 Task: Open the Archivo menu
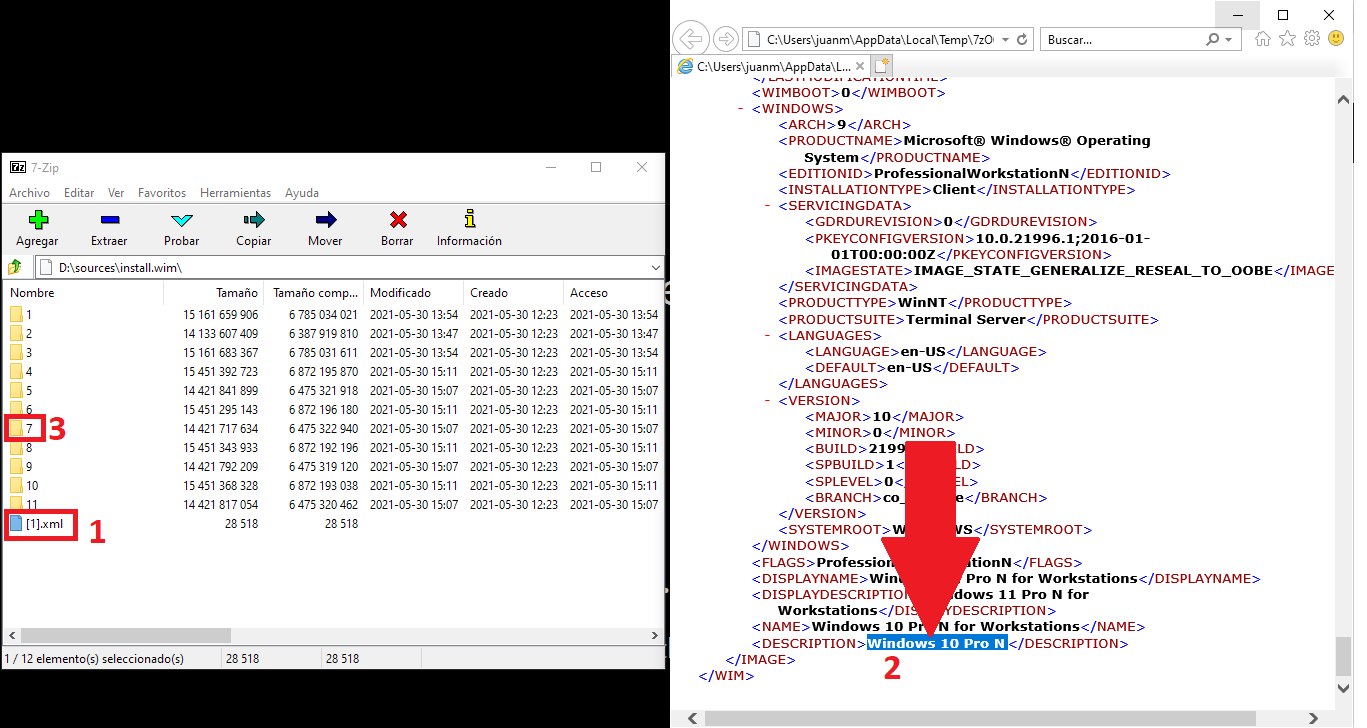coord(29,193)
